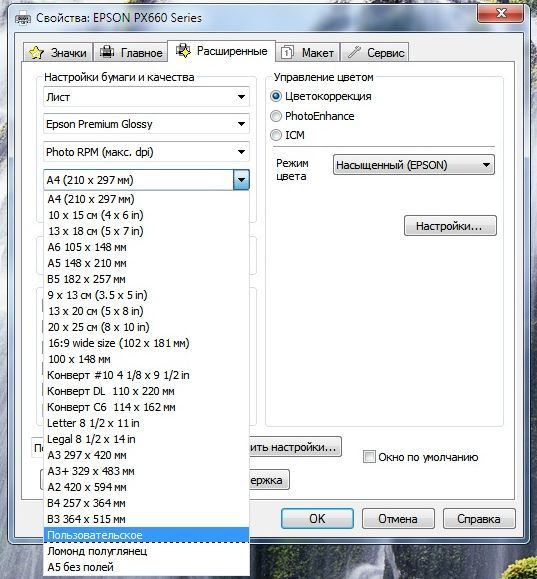Screen dimensions: 537x579
Task: Select the 100 x 148 мм size
Action: 146,359
